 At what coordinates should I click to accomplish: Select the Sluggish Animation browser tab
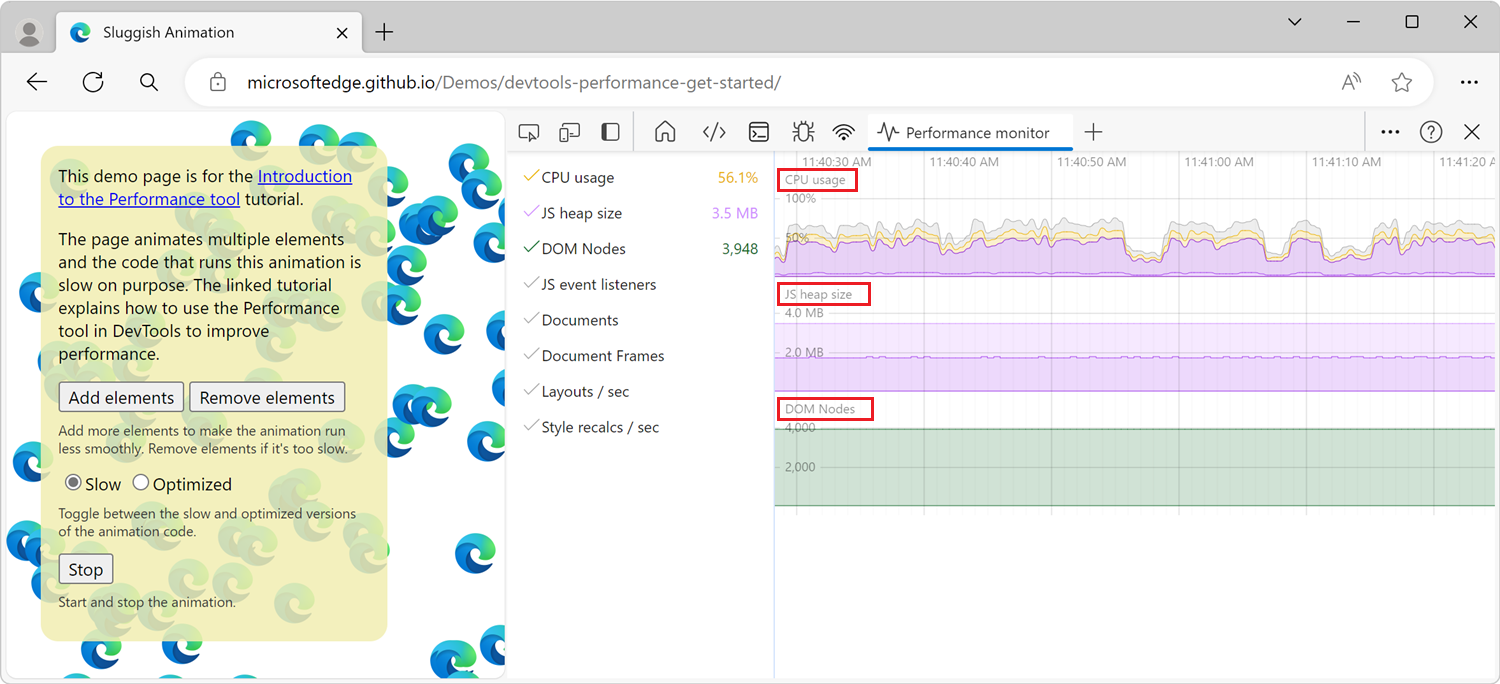[208, 32]
